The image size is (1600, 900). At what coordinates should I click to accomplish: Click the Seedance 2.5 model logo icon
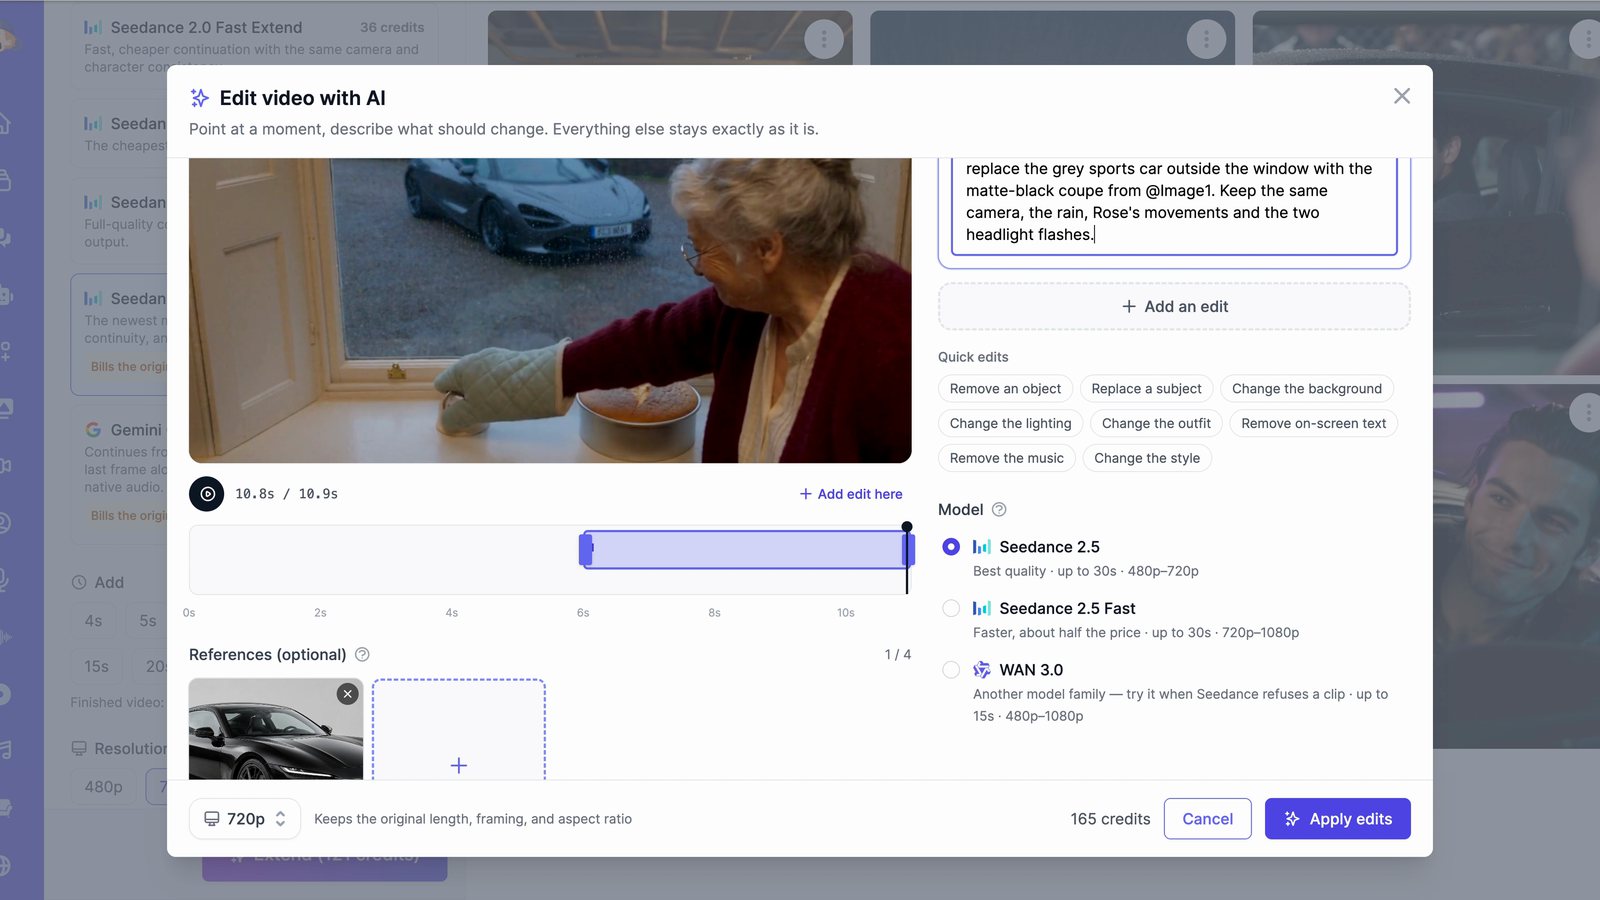pyautogui.click(x=982, y=547)
